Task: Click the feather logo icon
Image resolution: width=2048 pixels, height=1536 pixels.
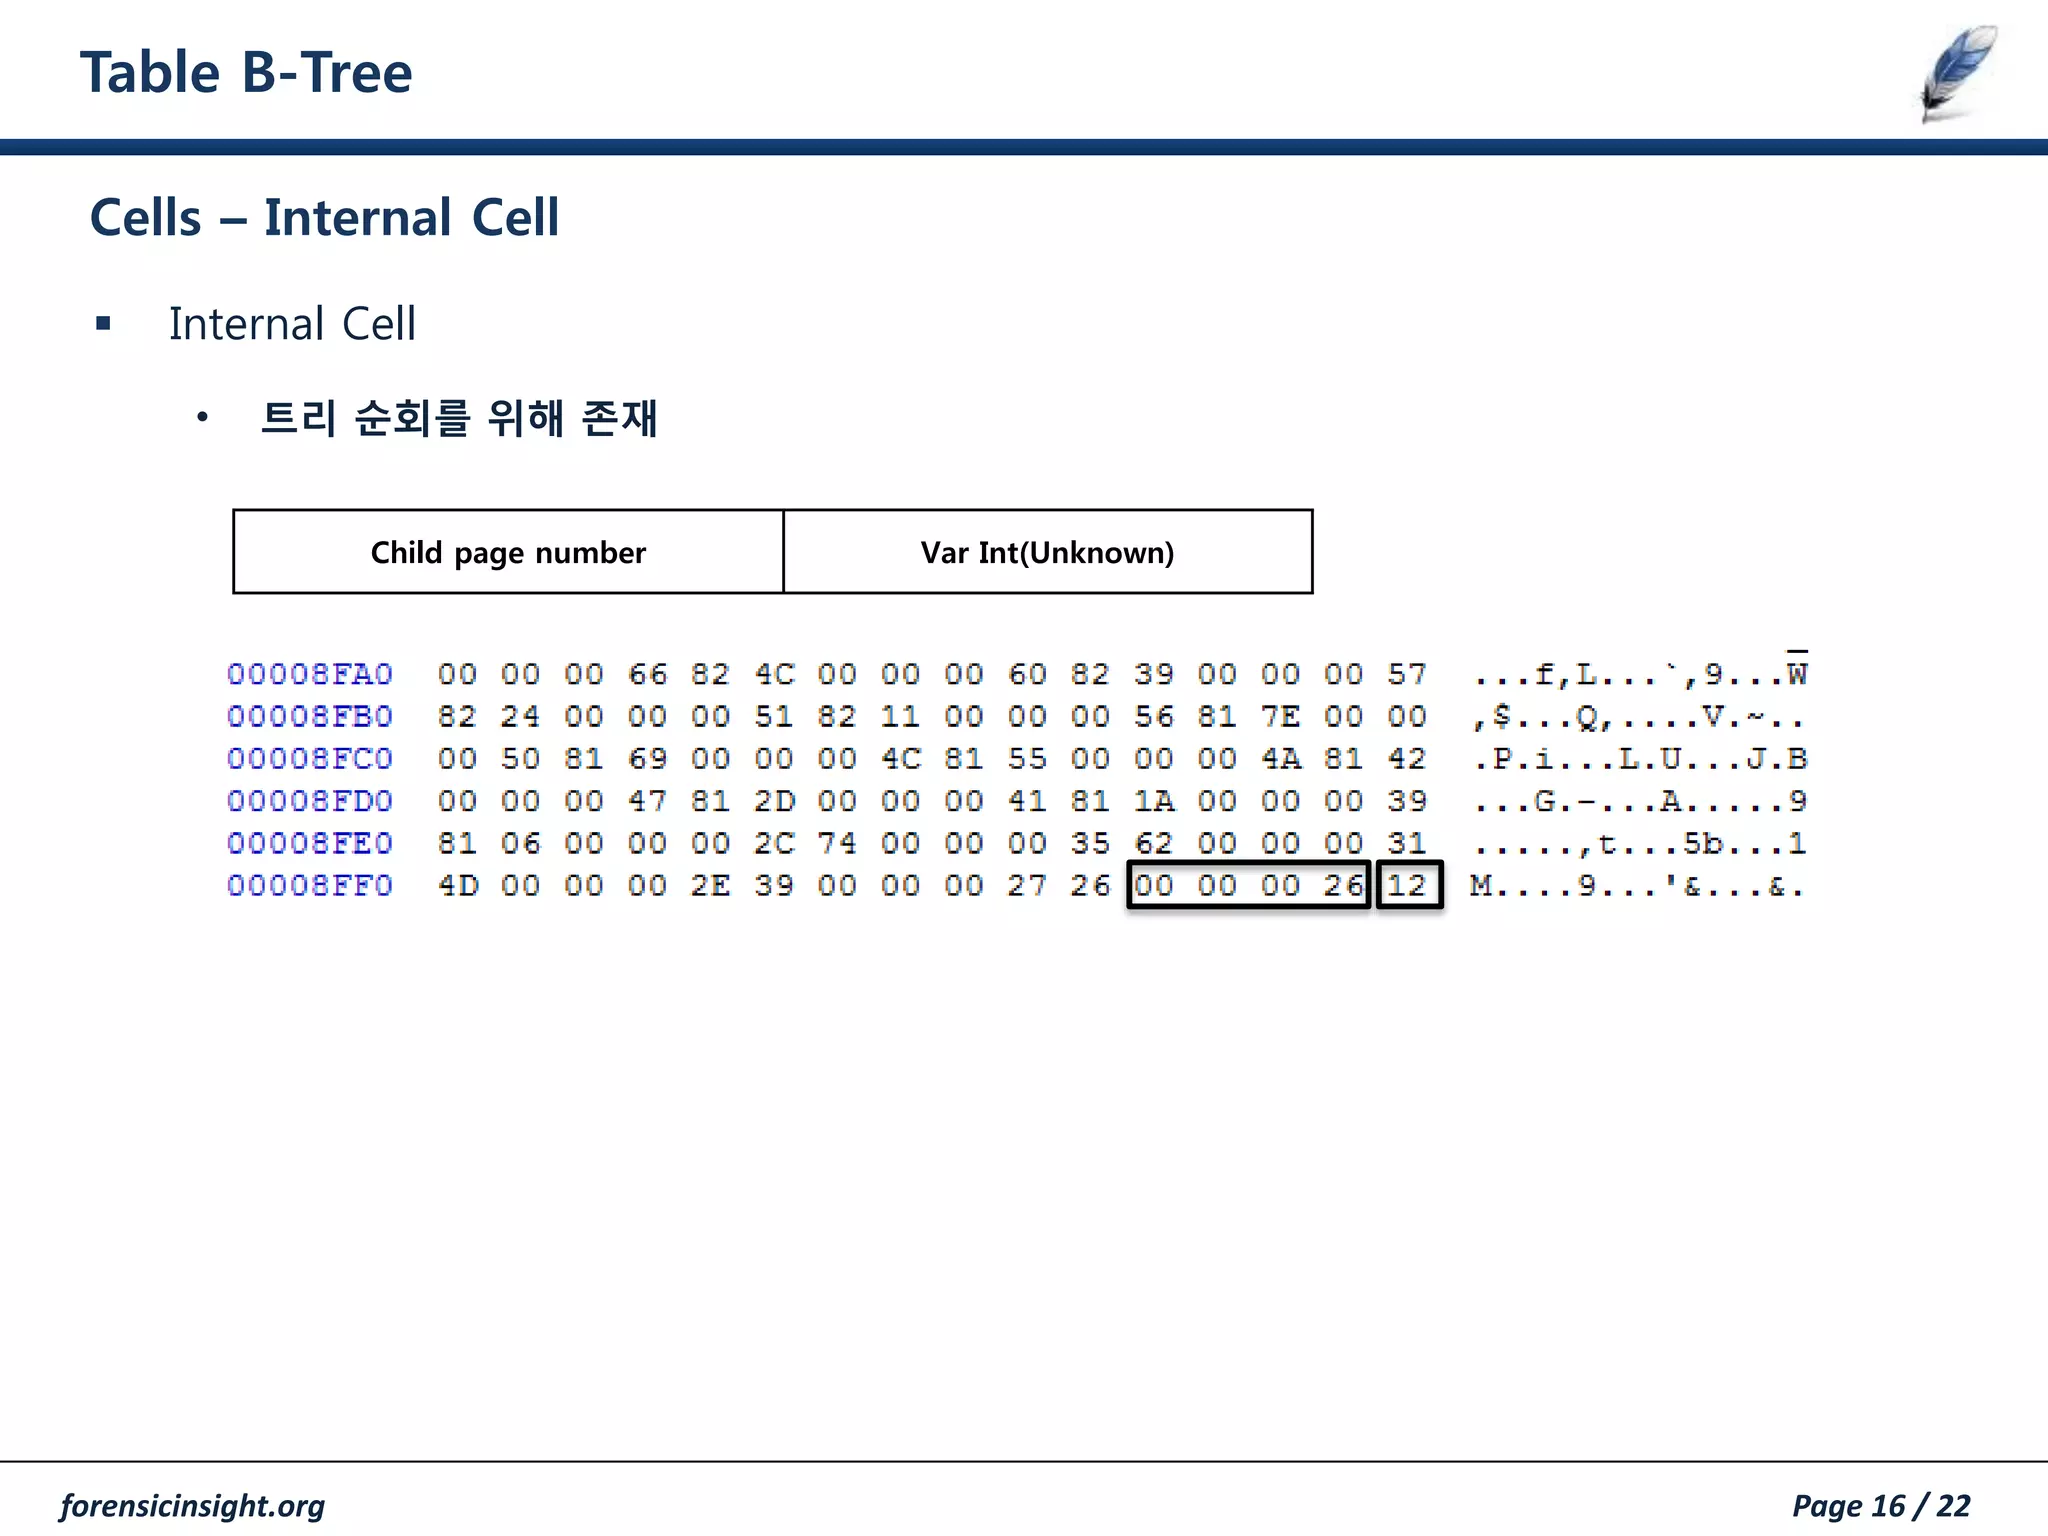Action: [1958, 74]
